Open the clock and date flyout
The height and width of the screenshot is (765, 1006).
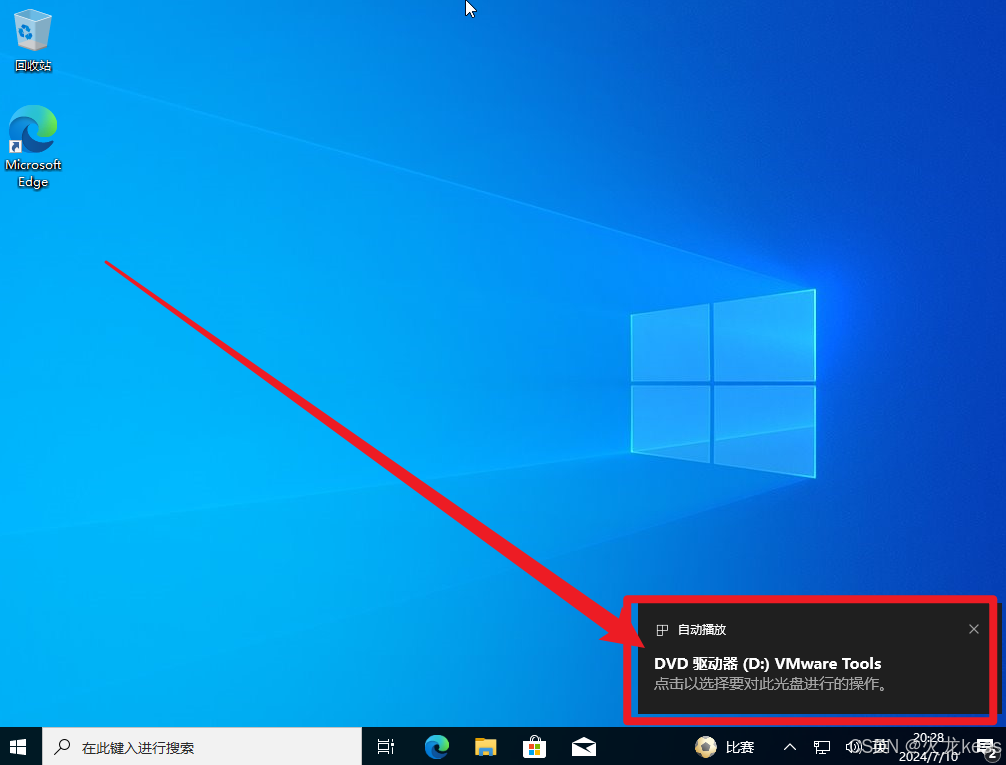coord(929,747)
